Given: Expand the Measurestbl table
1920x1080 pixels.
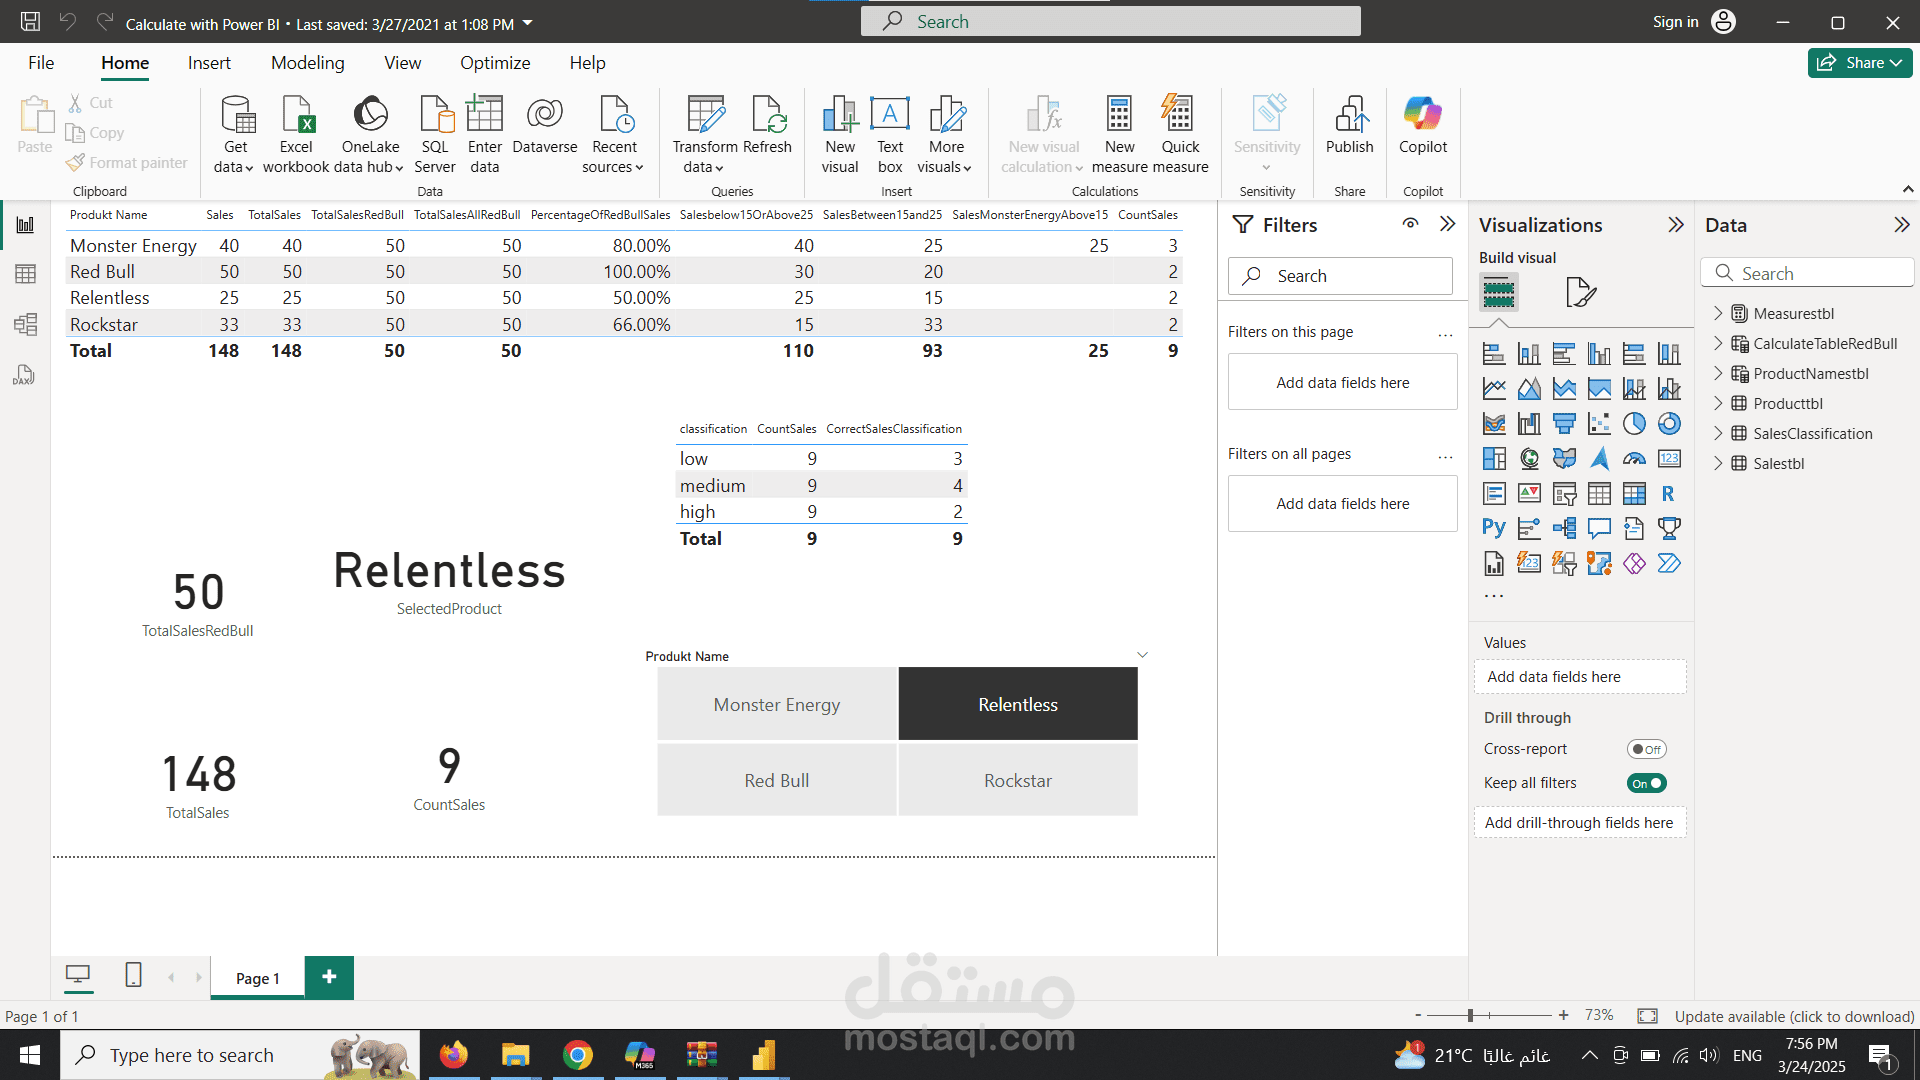Looking at the screenshot, I should tap(1718, 313).
